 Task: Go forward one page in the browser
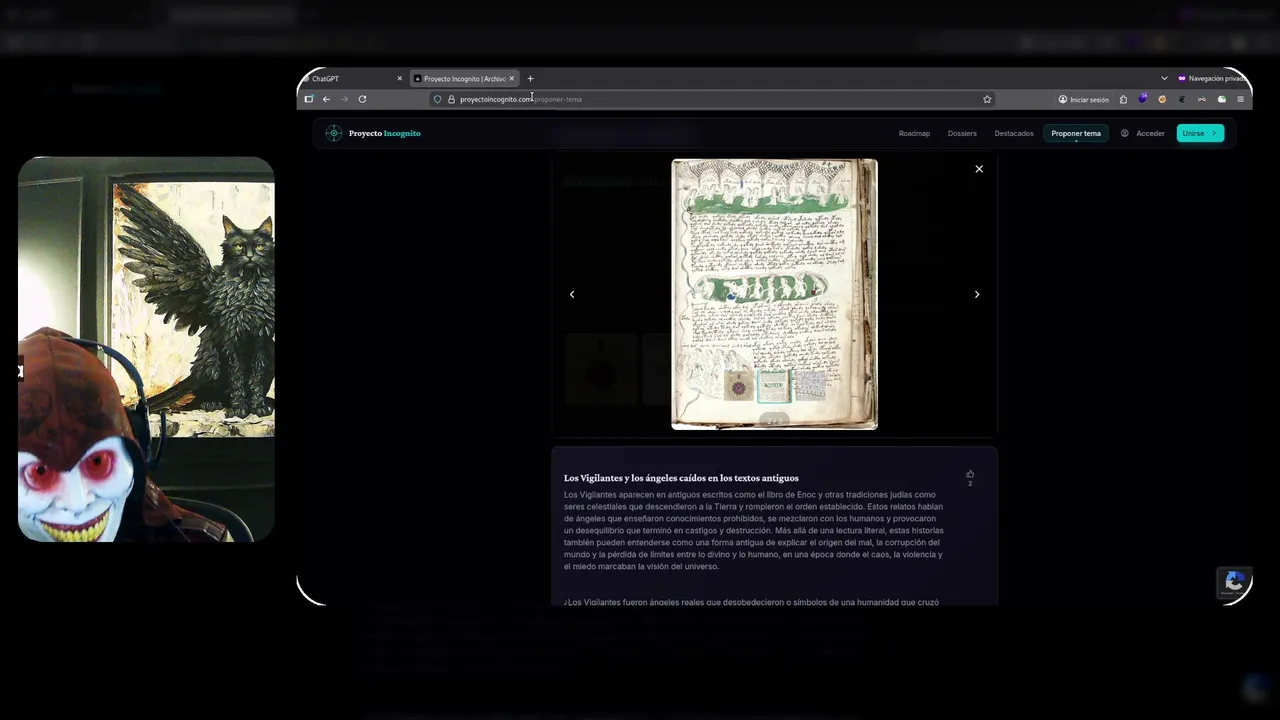click(x=344, y=99)
